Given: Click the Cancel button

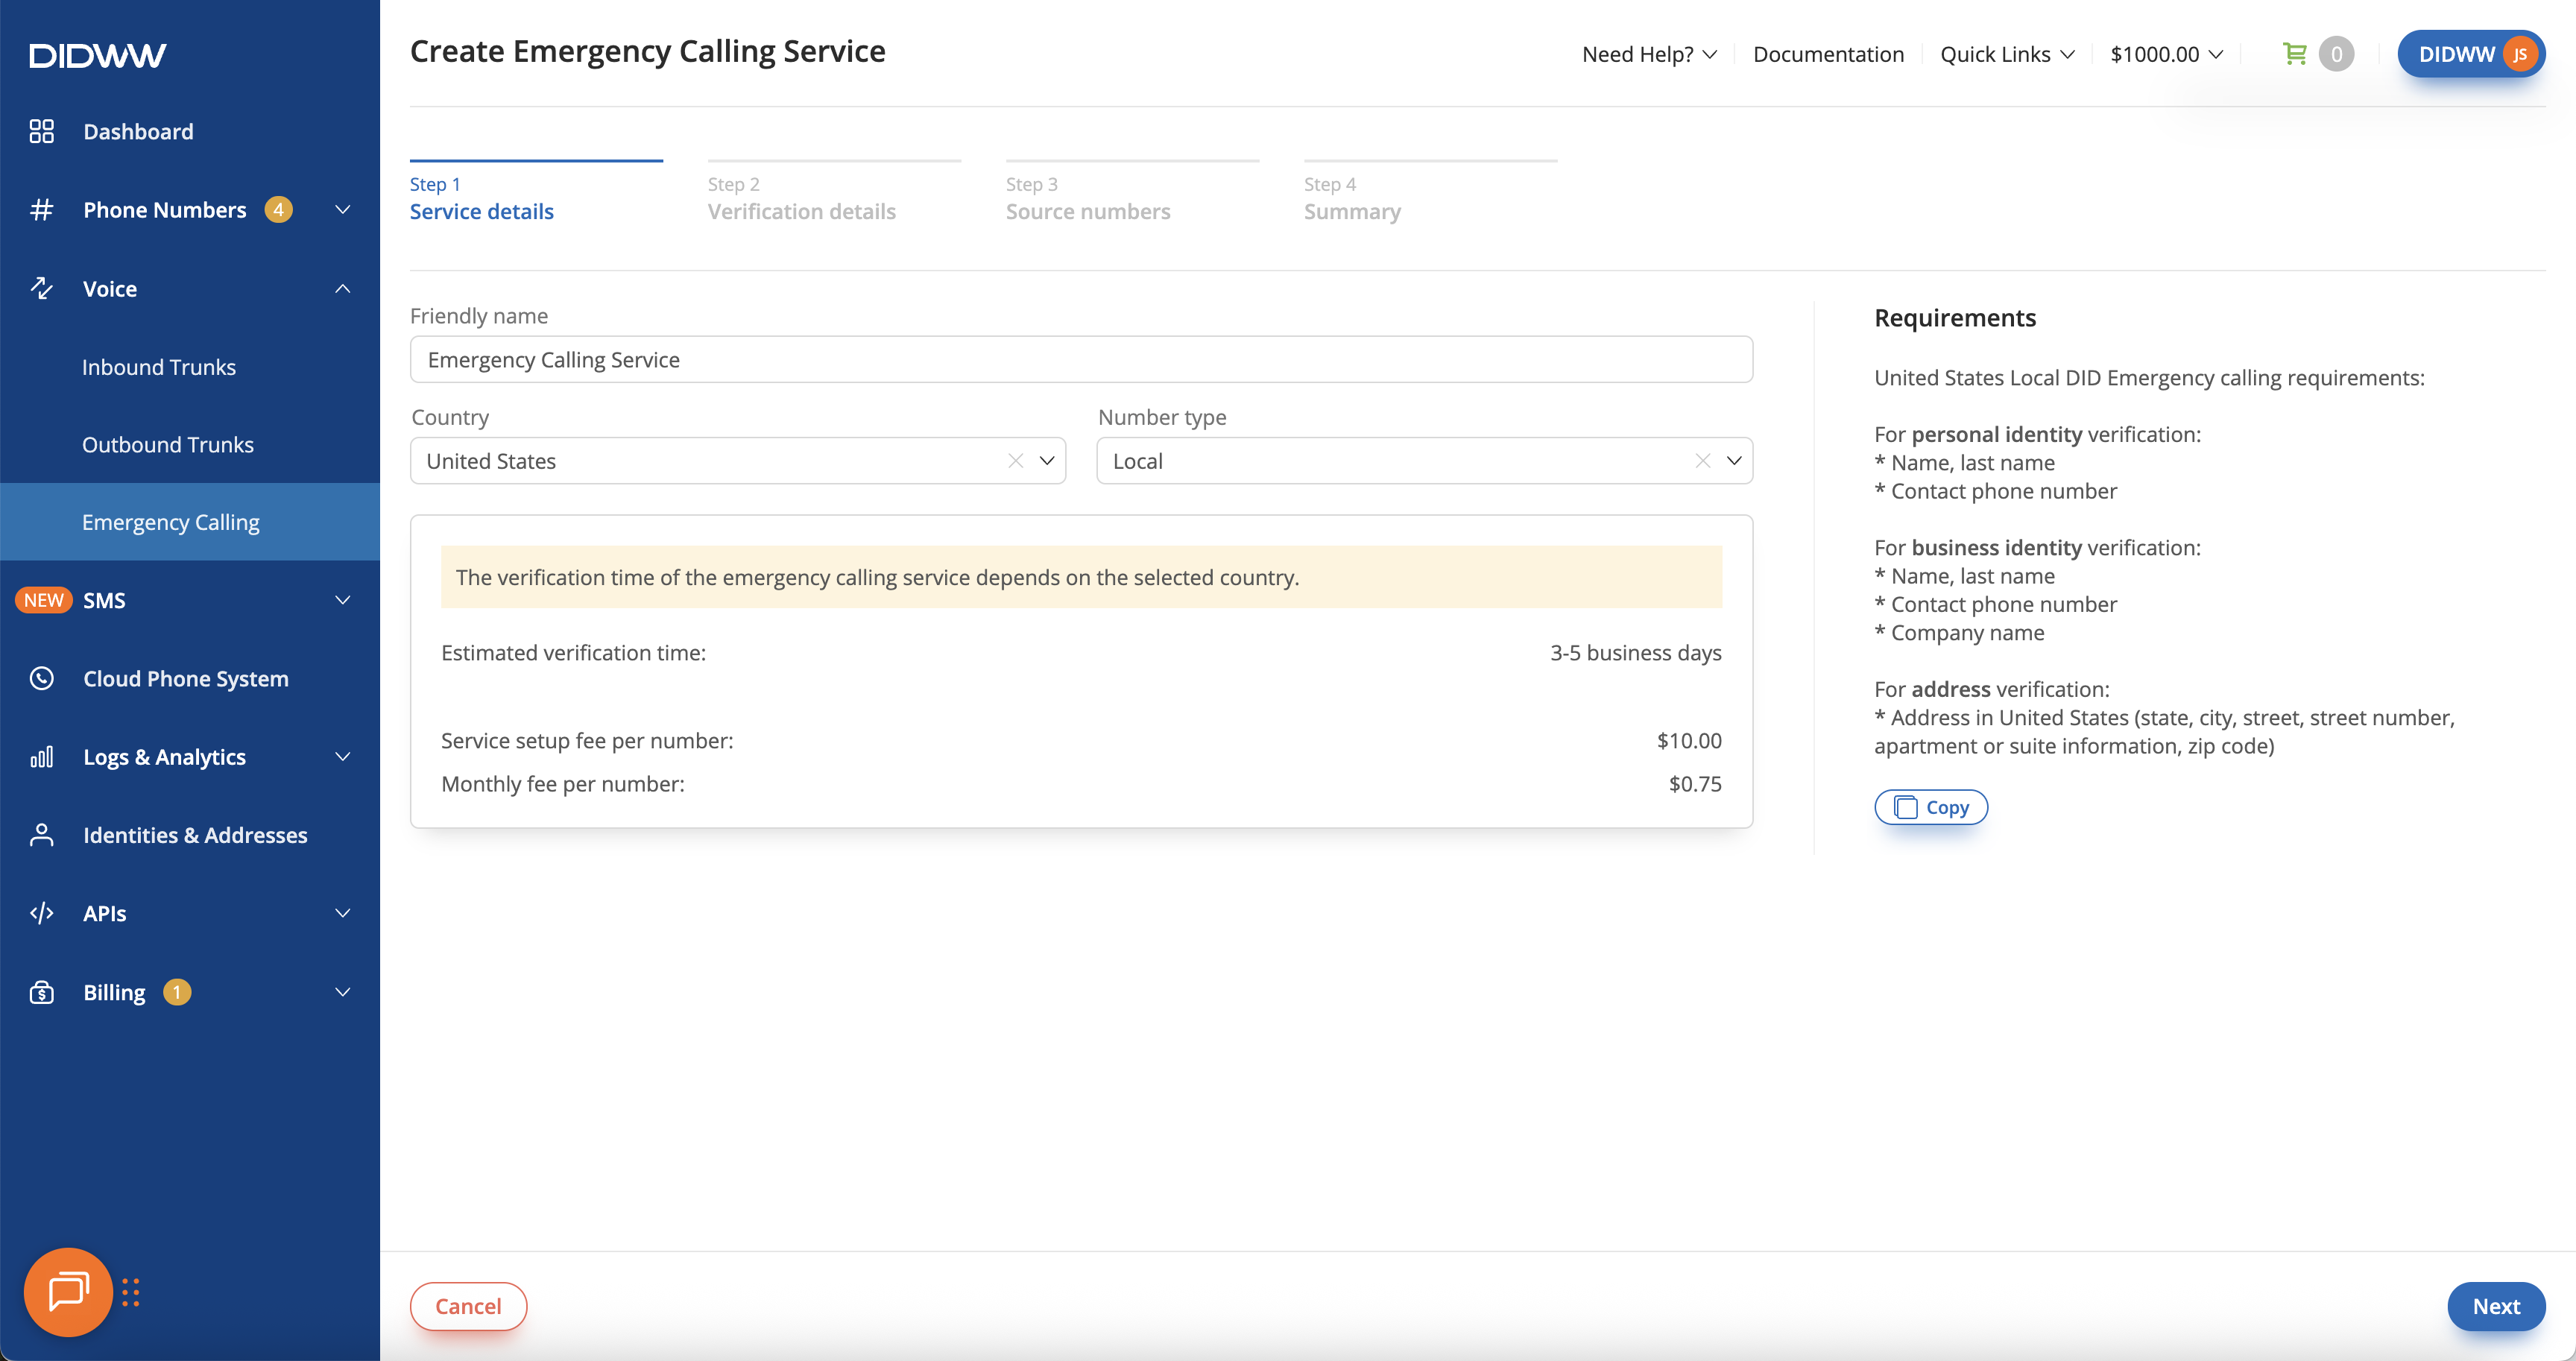Looking at the screenshot, I should 468,1306.
